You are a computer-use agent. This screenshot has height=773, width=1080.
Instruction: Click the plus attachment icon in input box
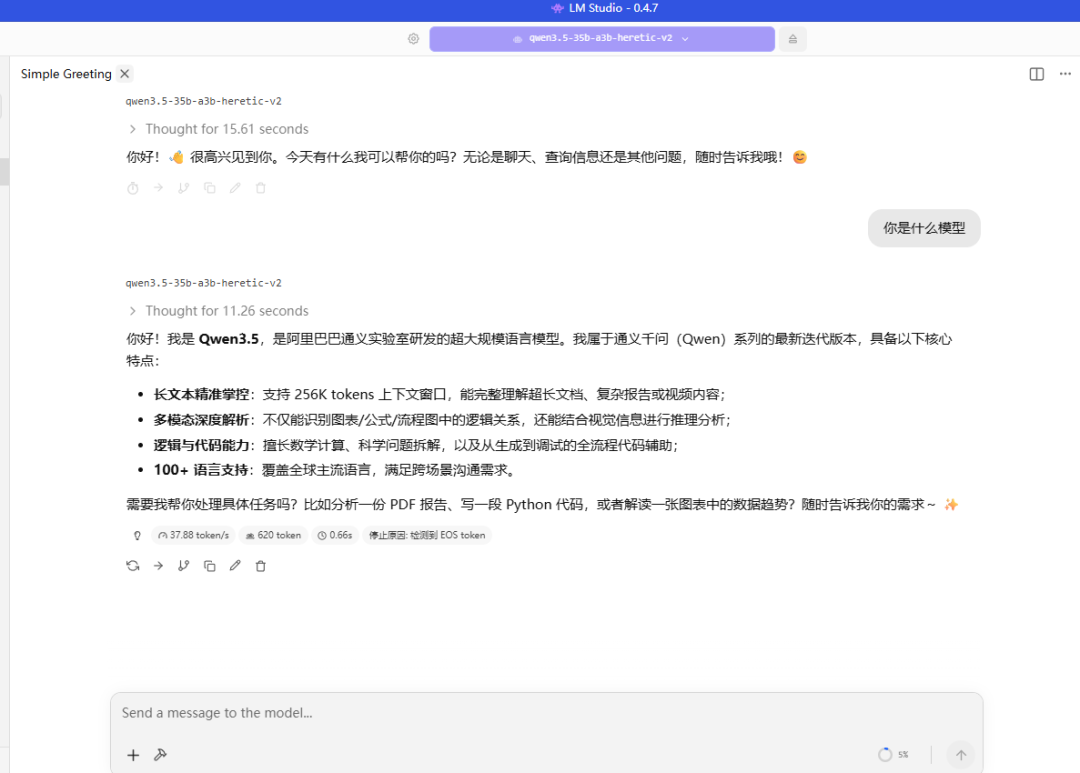133,755
